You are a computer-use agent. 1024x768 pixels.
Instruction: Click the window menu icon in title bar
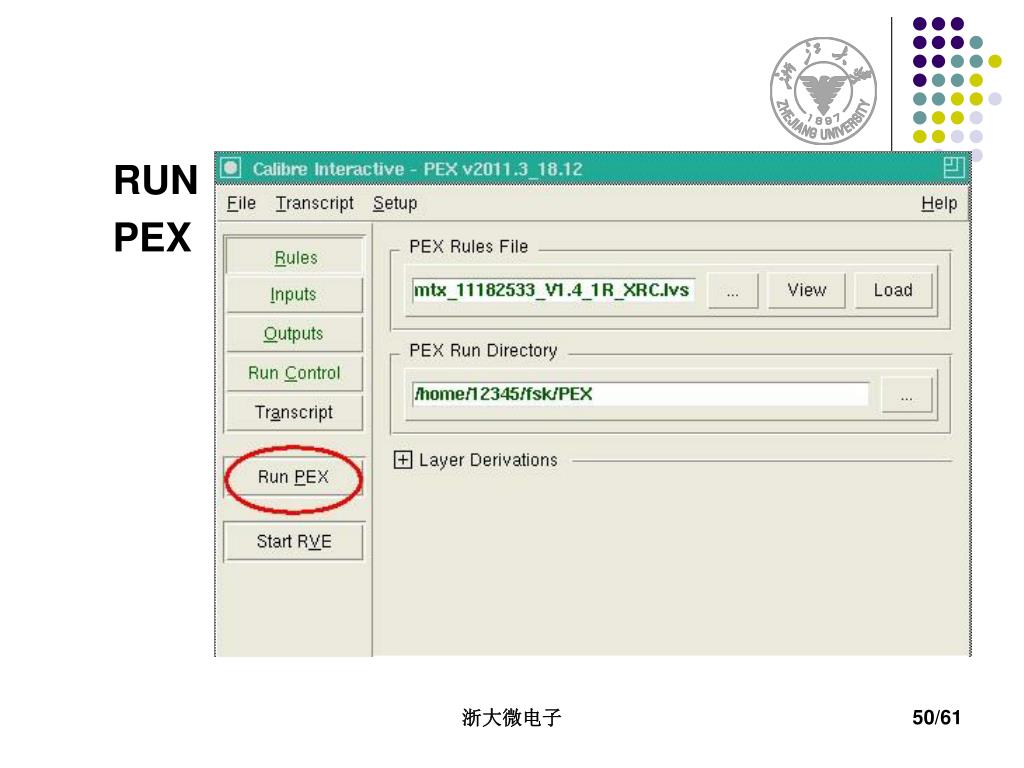tap(231, 168)
